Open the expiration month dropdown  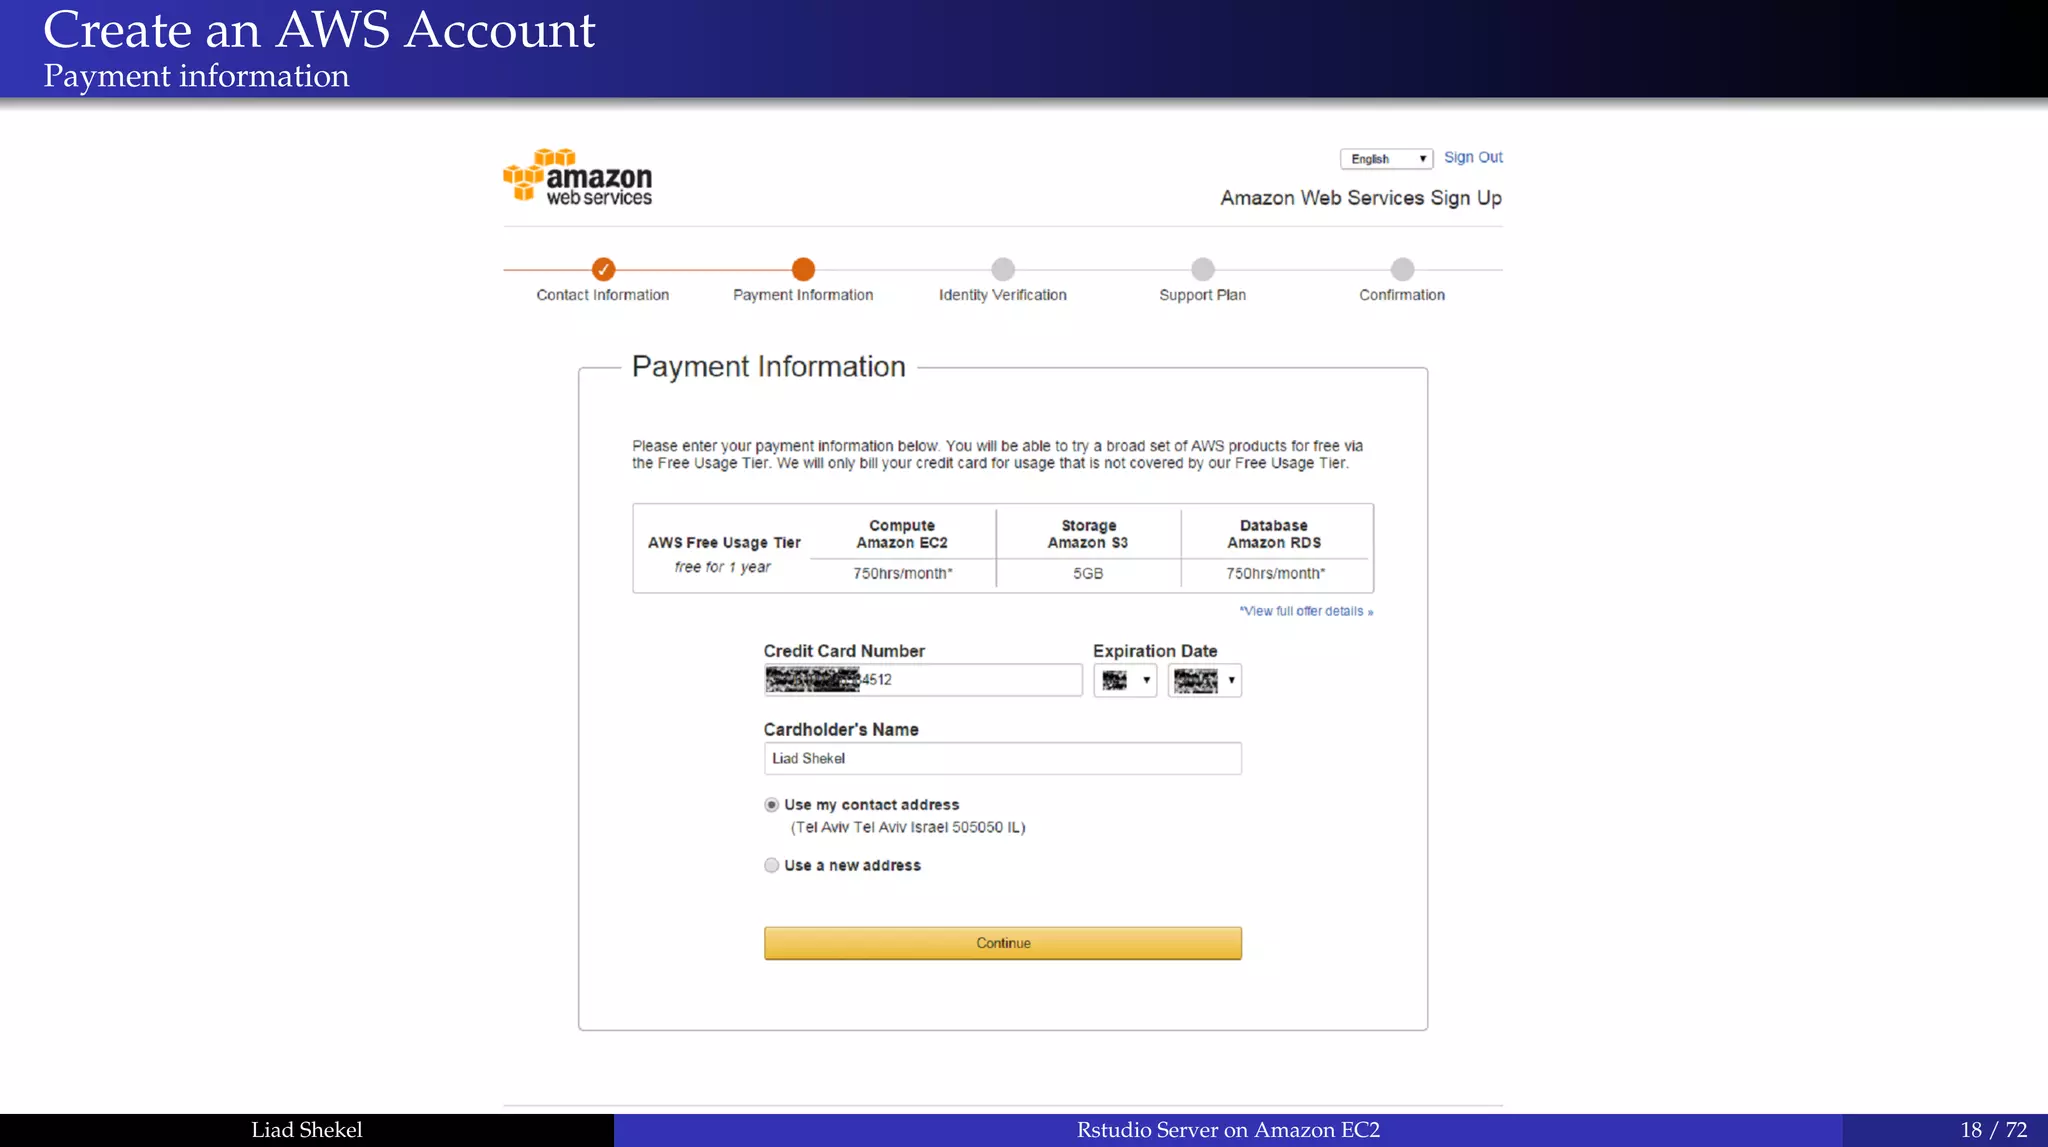(1125, 681)
